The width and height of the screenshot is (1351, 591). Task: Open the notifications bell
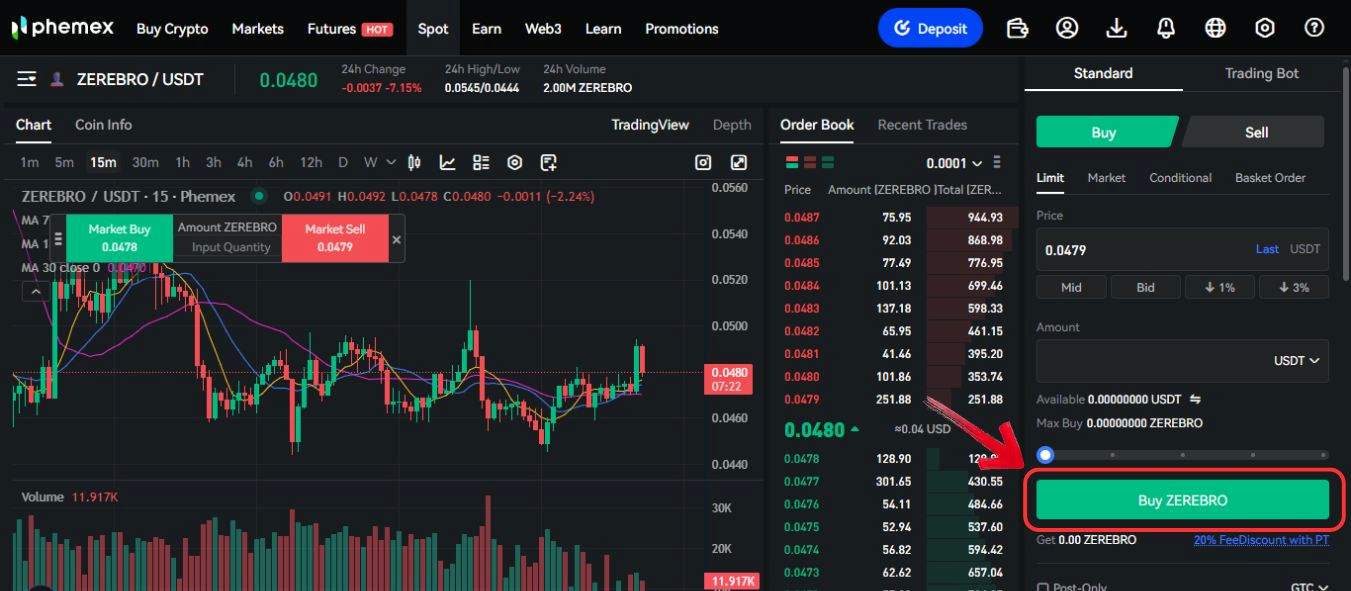point(1166,28)
